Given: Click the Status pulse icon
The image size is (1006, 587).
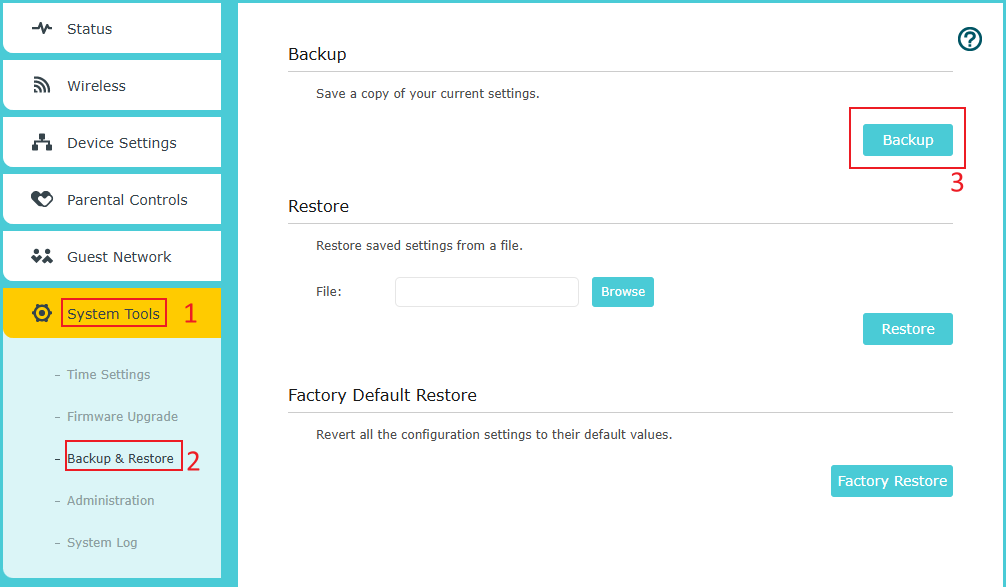Looking at the screenshot, I should [x=42, y=29].
